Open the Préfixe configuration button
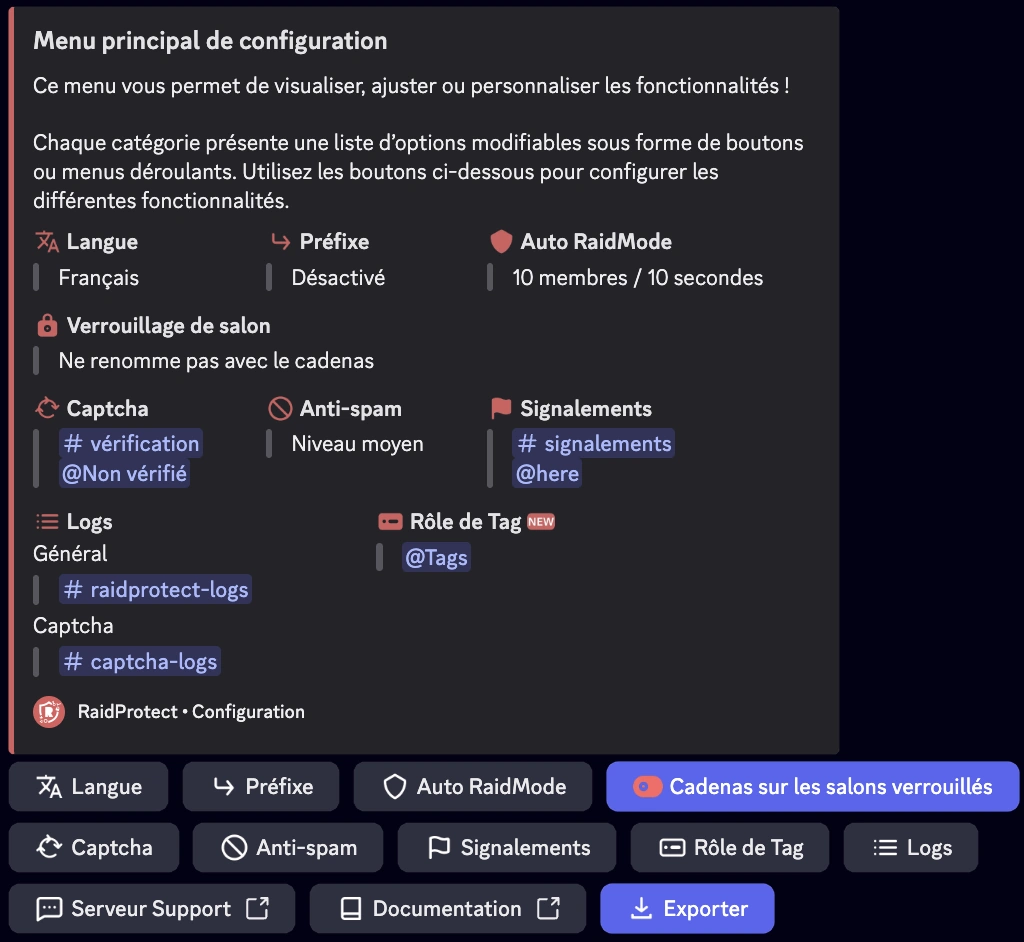 coord(261,787)
